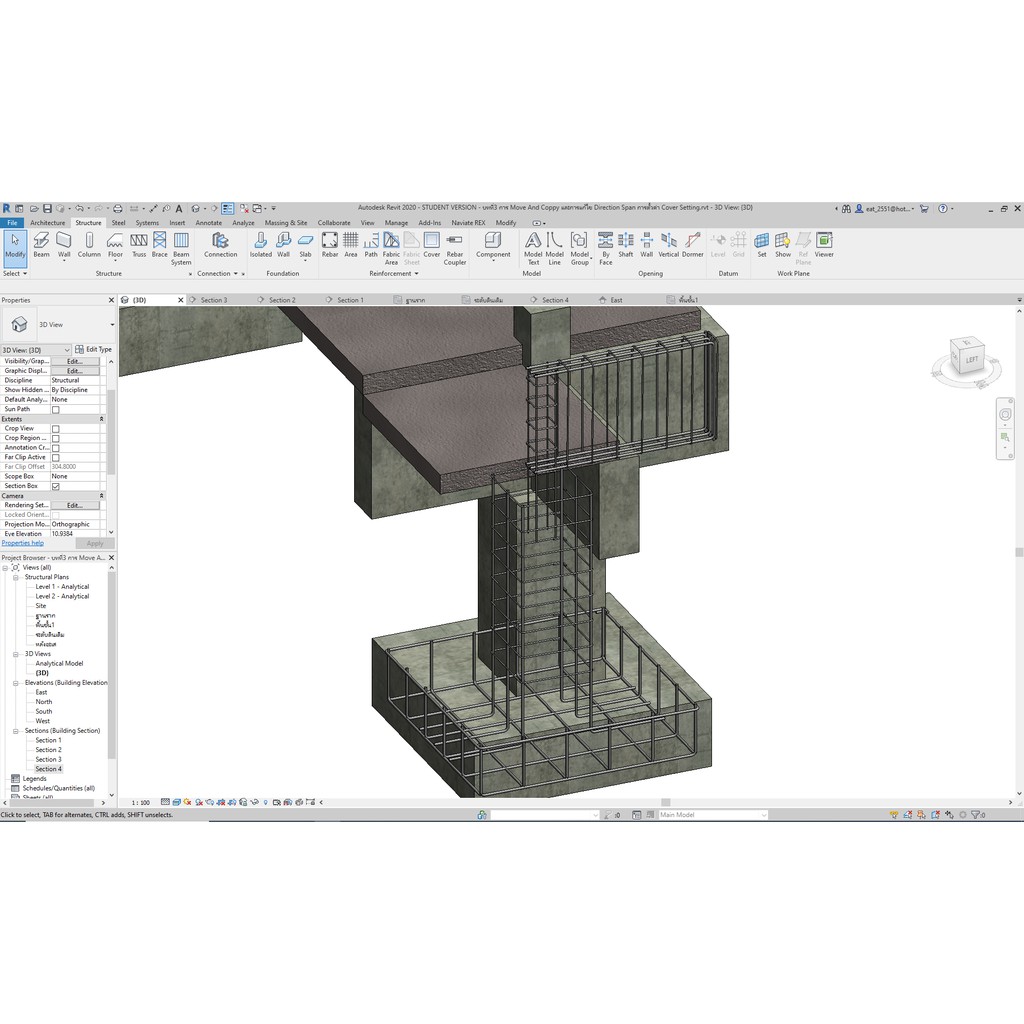Switch to the Section 3 view tab

click(214, 300)
